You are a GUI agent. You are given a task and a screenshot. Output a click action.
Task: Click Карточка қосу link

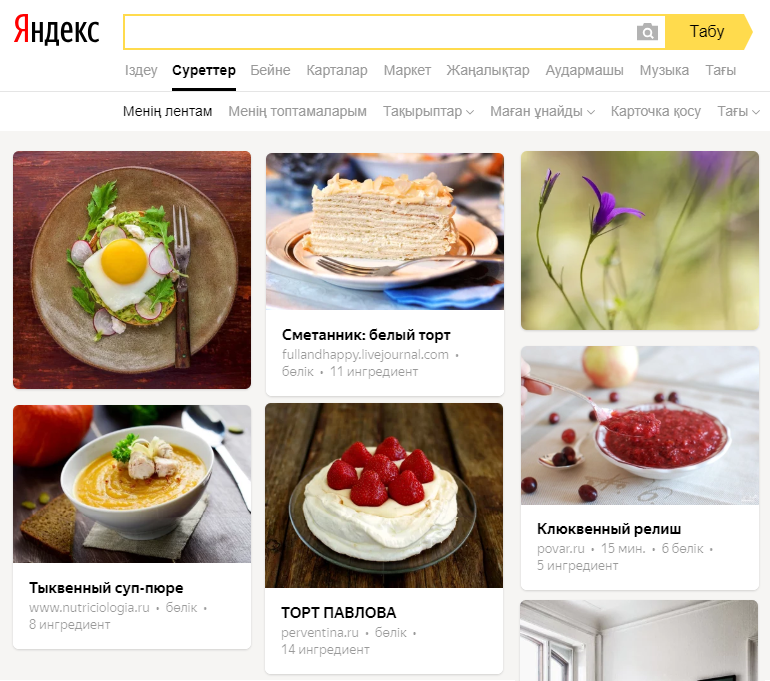(x=656, y=111)
